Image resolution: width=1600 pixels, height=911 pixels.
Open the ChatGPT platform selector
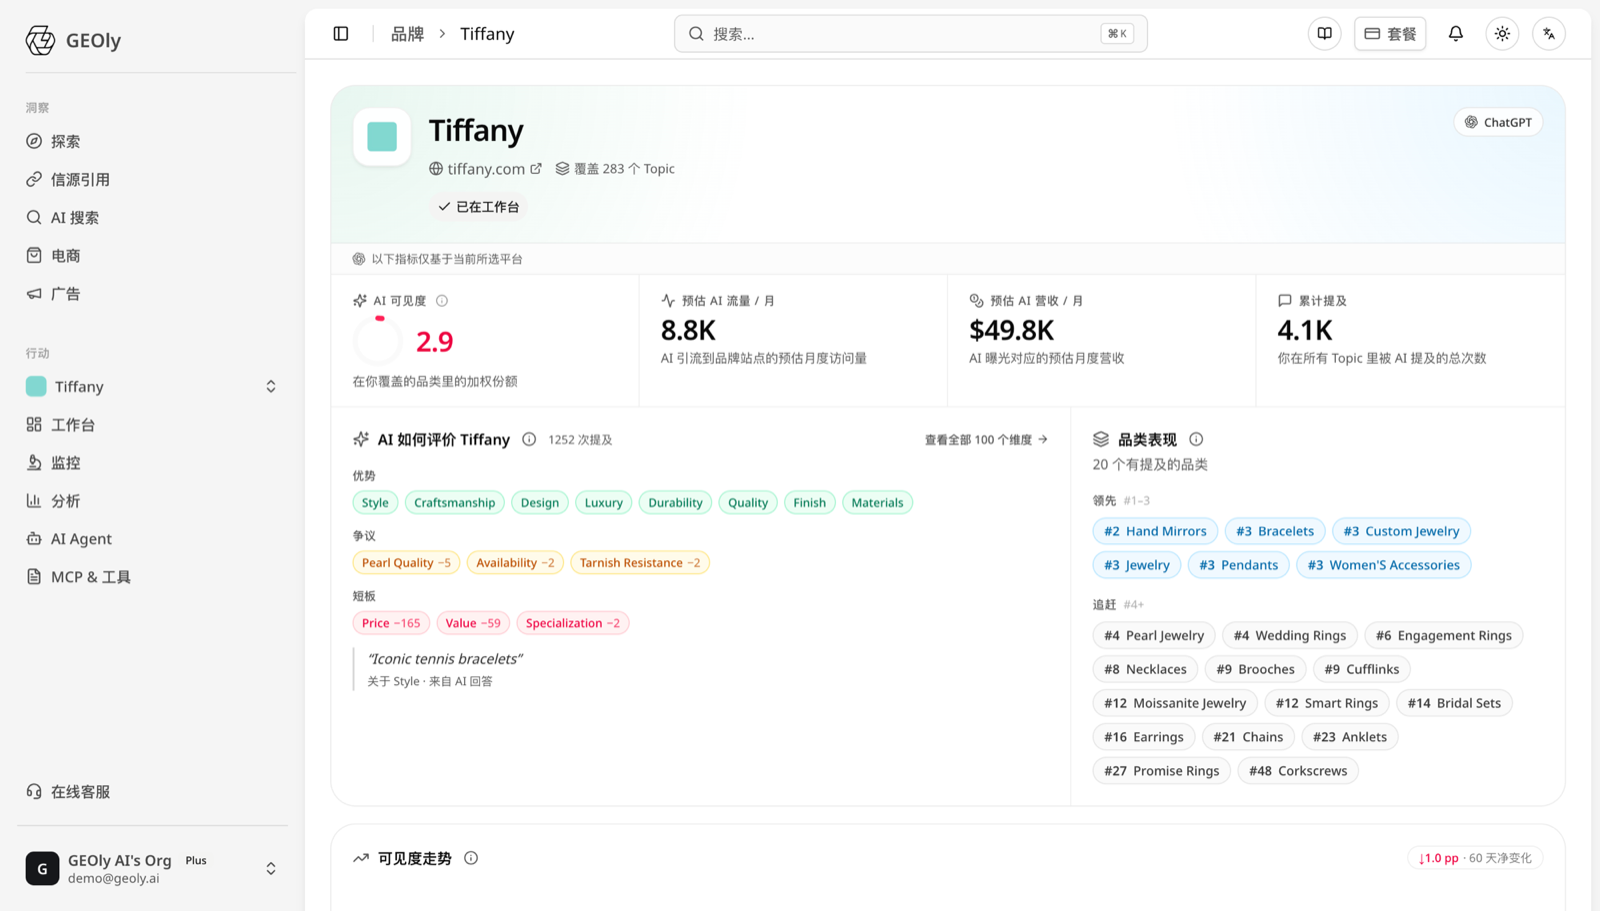(1498, 122)
